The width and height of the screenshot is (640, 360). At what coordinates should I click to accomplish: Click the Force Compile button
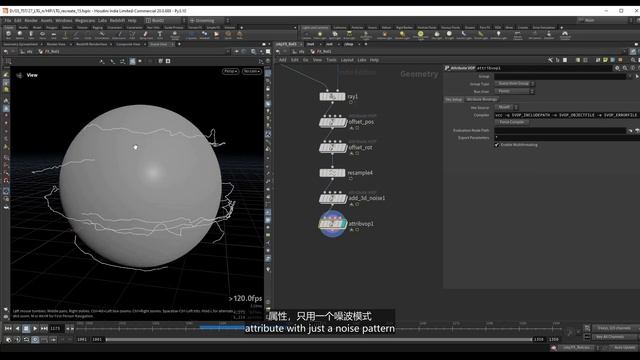click(x=512, y=122)
